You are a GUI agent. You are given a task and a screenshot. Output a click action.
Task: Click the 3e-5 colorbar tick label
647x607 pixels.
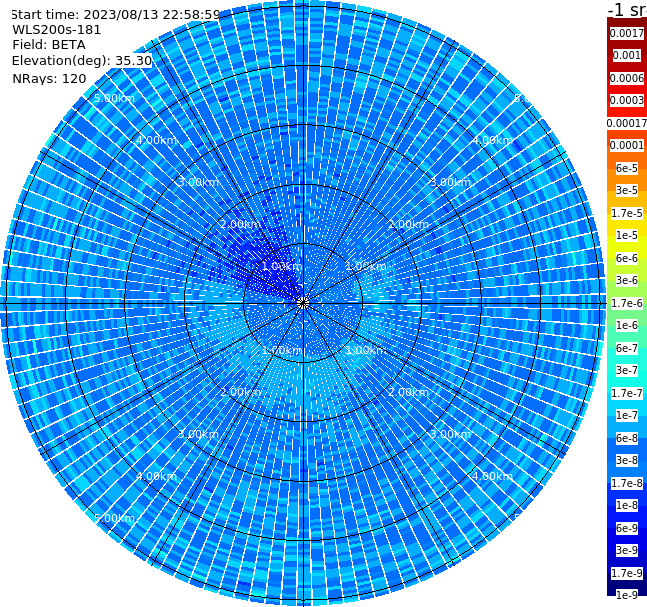[626, 190]
